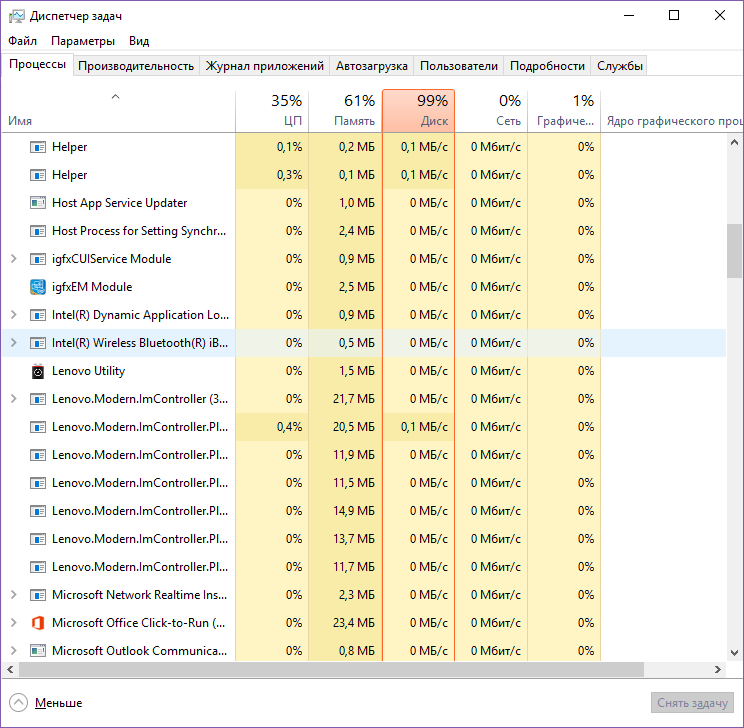
Task: Click the Microsoft Network Realtime Inspection icon
Action: click(38, 595)
